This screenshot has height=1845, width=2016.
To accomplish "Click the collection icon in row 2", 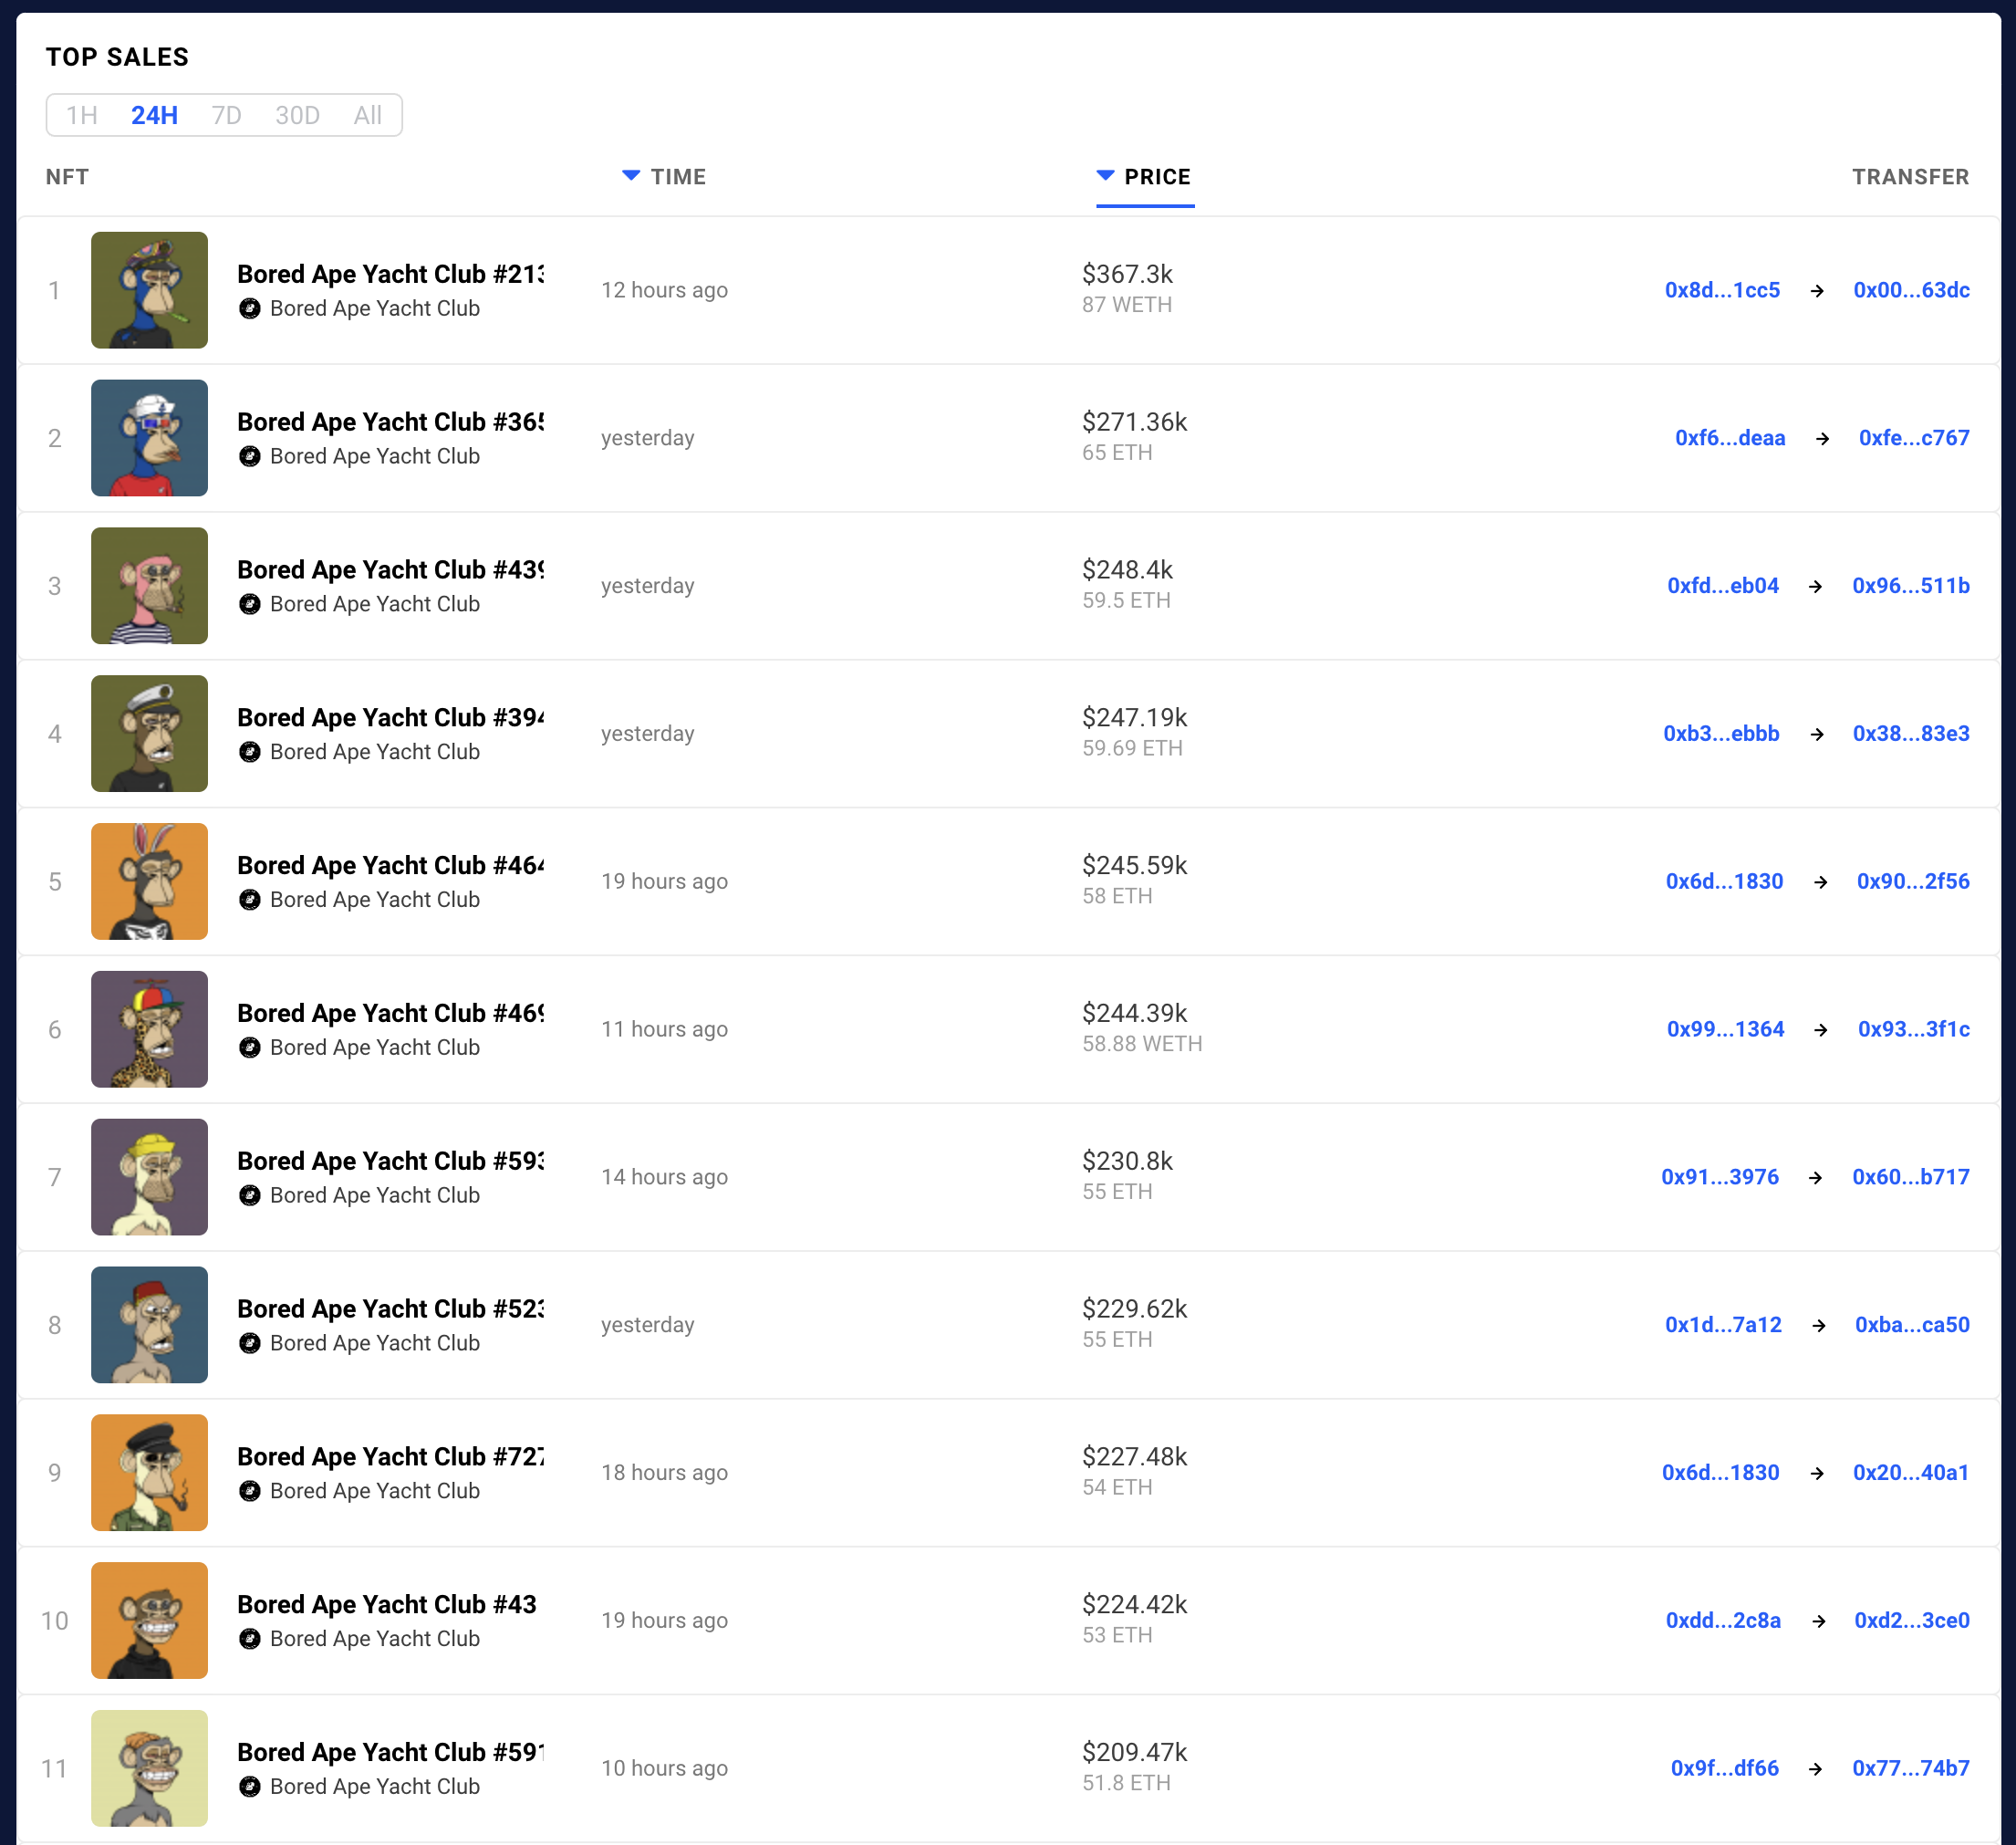I will click(250, 457).
